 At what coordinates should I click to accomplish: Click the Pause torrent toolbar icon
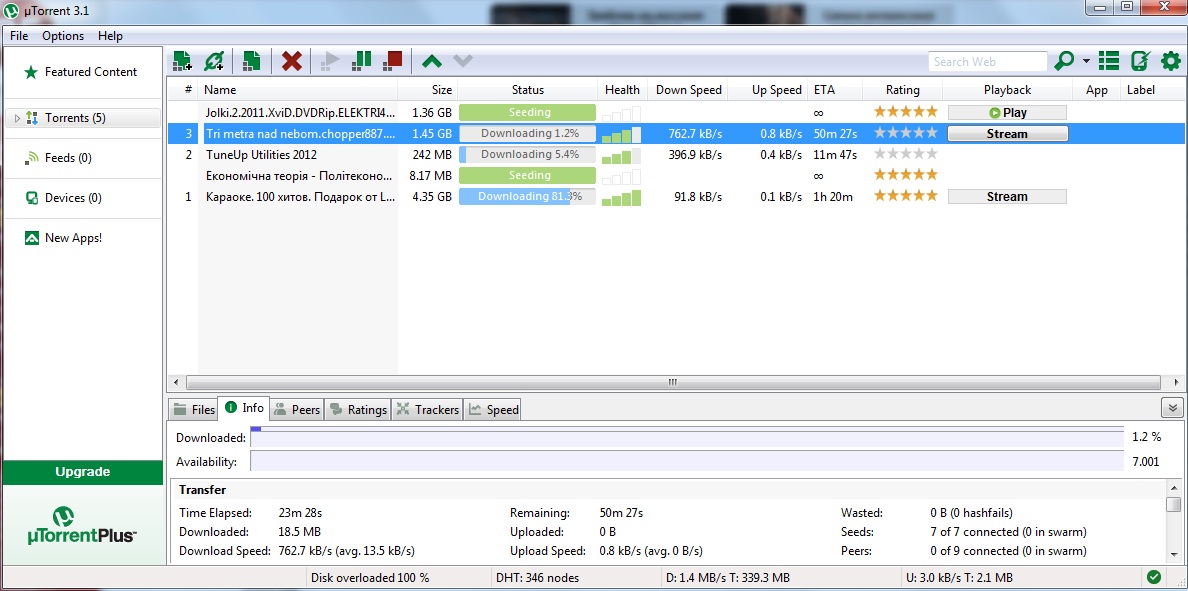361,61
